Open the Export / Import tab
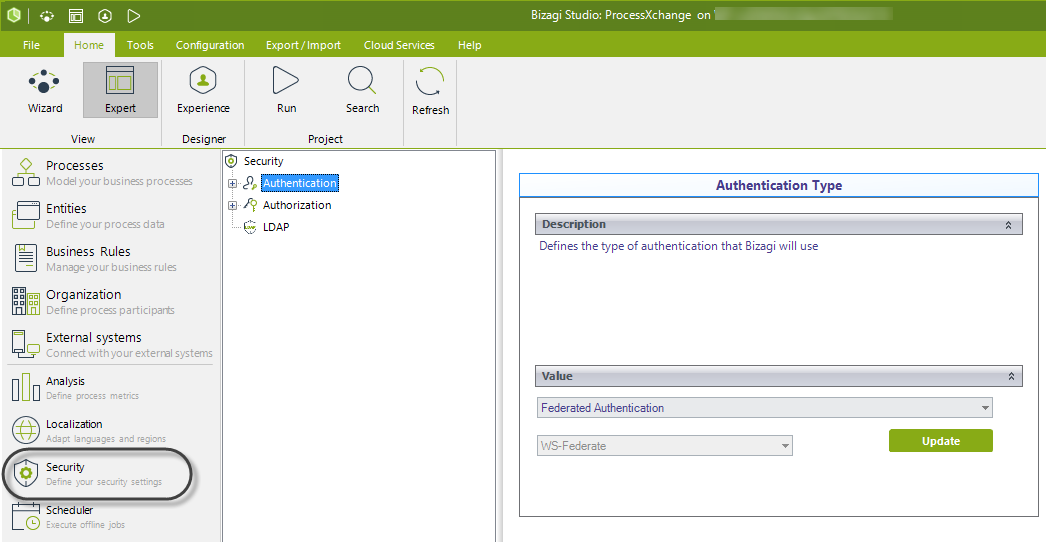Screen dimensions: 1046x542 coord(304,45)
